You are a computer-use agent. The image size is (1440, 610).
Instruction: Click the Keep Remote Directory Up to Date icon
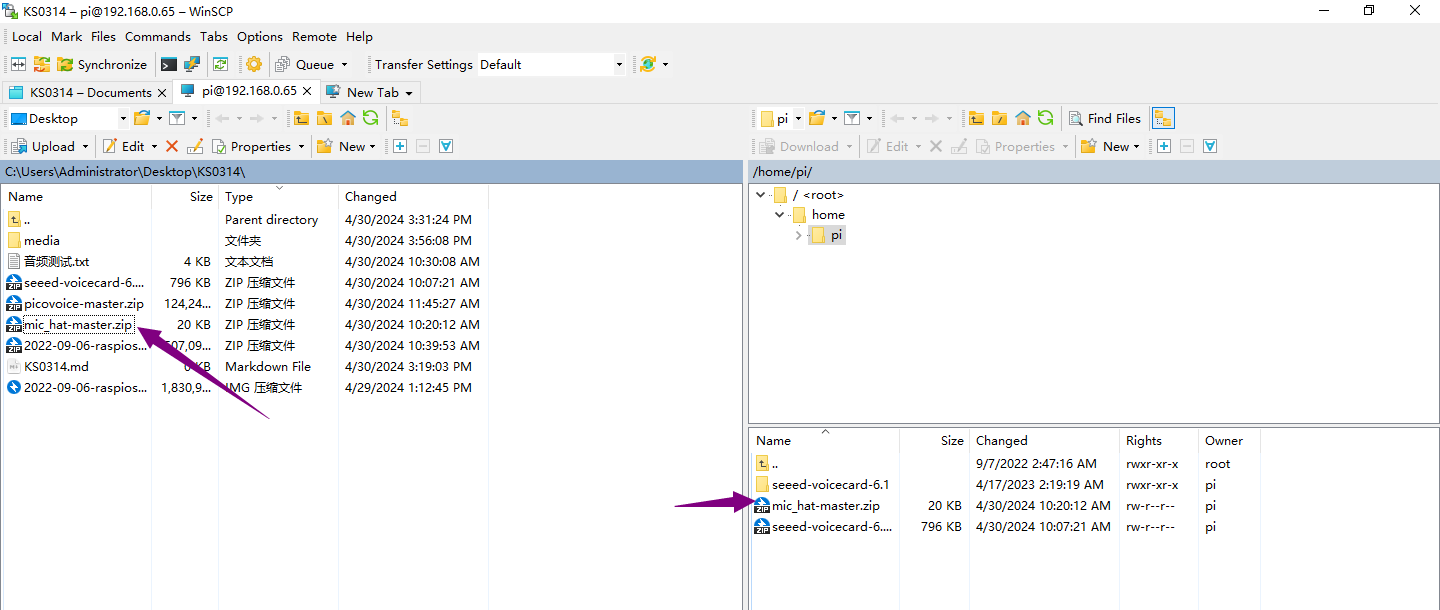220,64
